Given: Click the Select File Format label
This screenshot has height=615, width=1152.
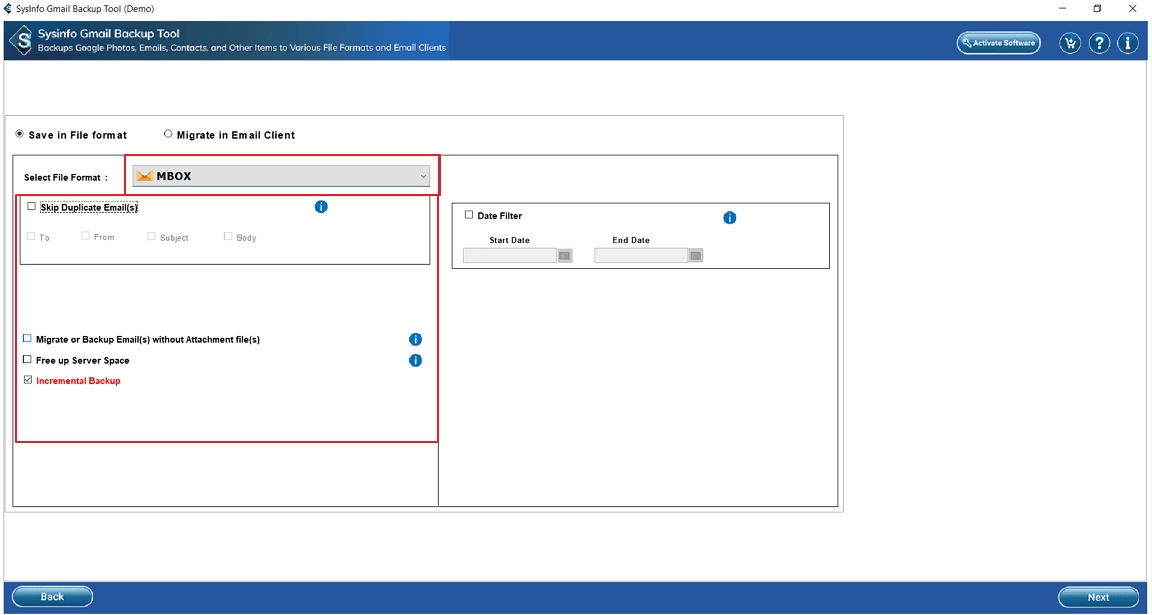Looking at the screenshot, I should (x=66, y=178).
